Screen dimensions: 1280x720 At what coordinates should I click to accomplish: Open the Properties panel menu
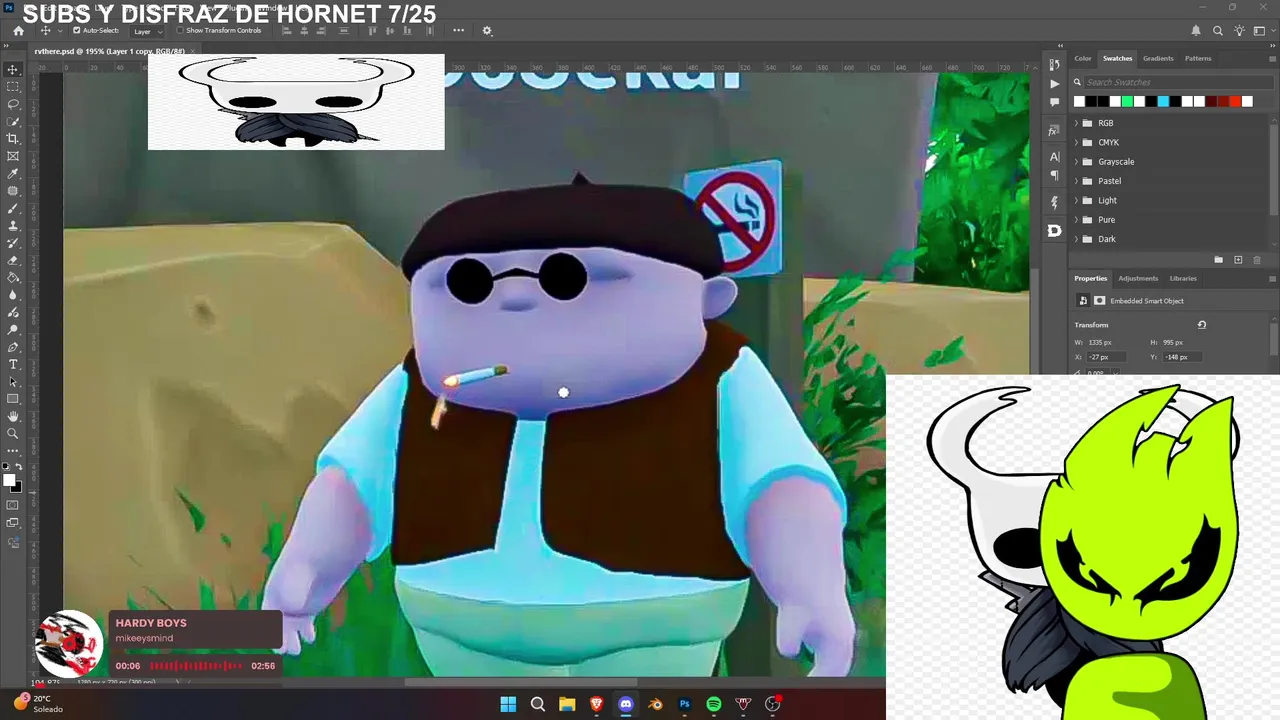(x=1272, y=279)
